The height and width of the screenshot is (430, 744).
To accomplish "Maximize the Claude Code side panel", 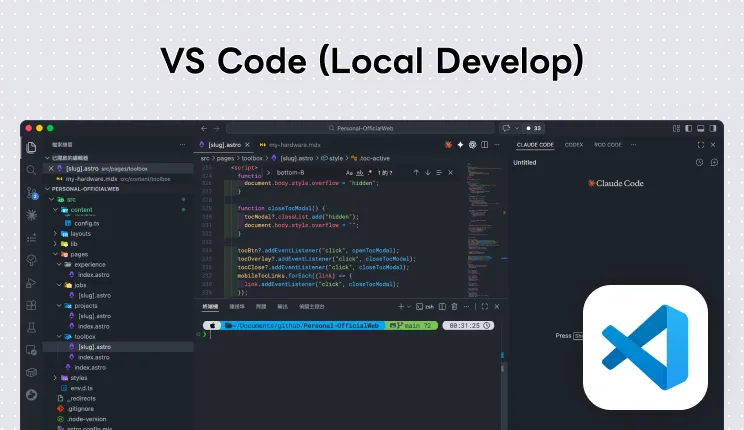I will (701, 145).
